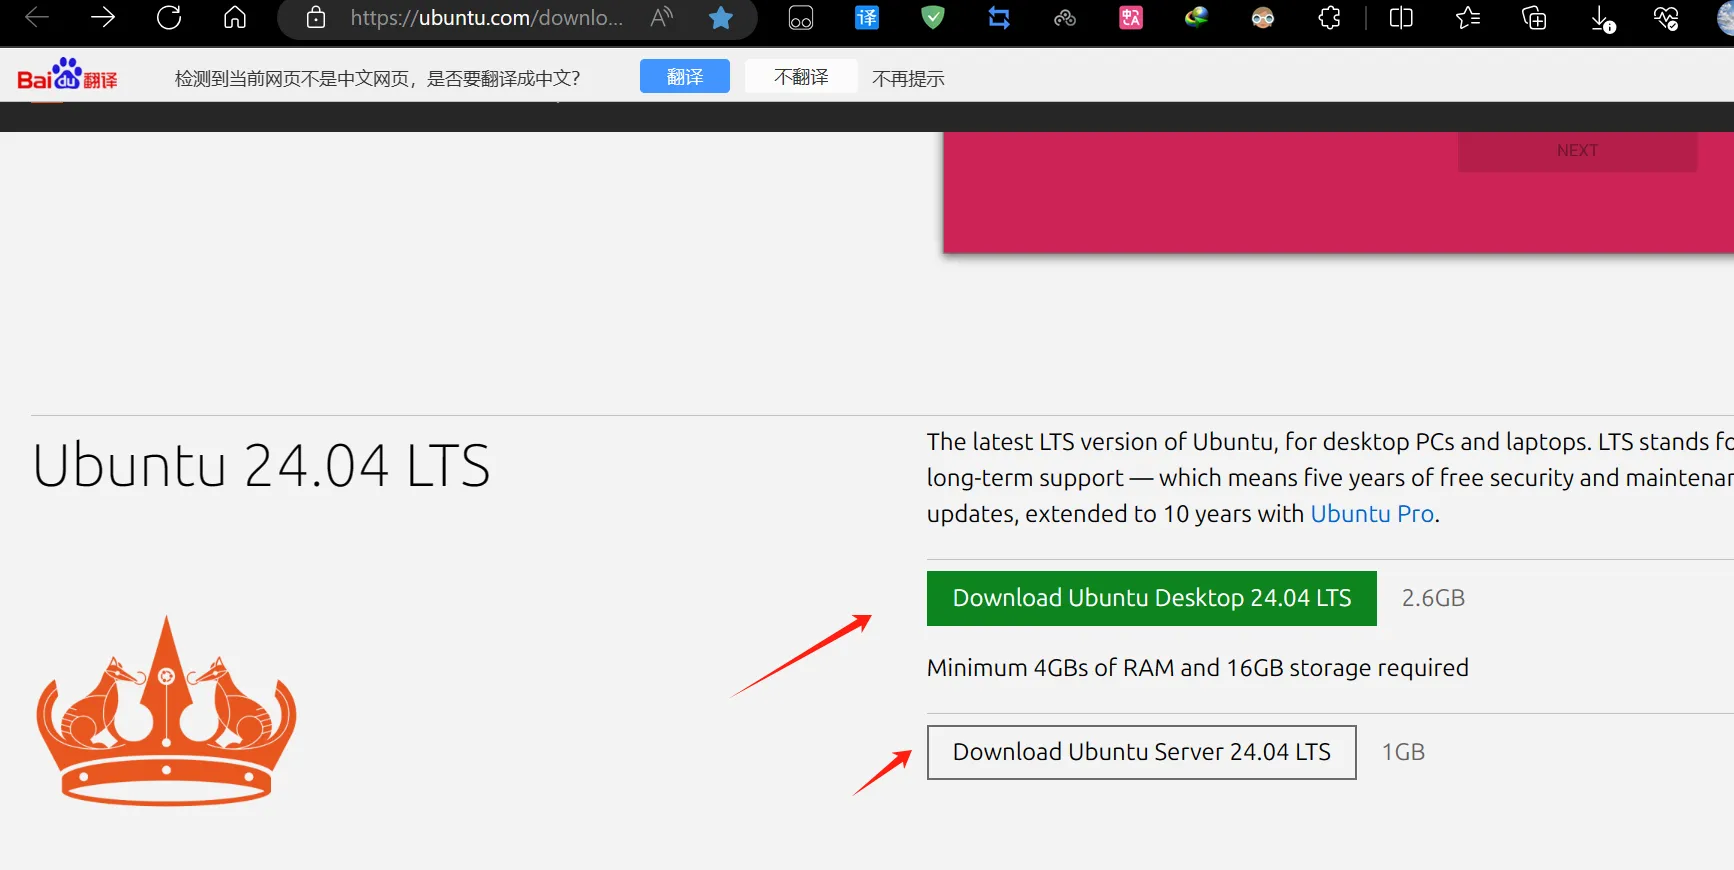The height and width of the screenshot is (870, 1734).
Task: Open the cloud-shaped extension icon
Action: [1065, 18]
